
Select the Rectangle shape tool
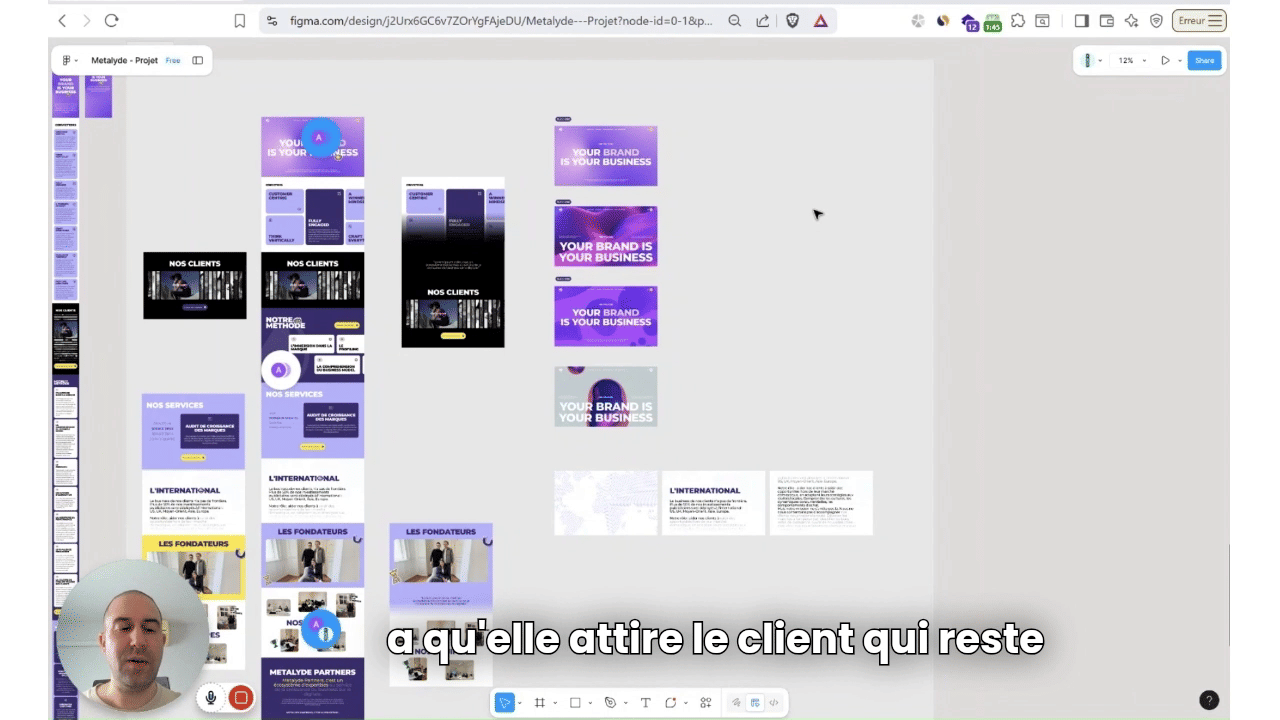(x=575, y=703)
